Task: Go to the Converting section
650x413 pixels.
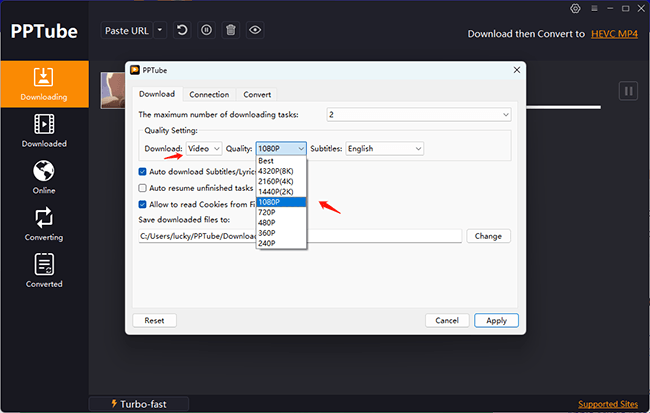Action: (44, 224)
